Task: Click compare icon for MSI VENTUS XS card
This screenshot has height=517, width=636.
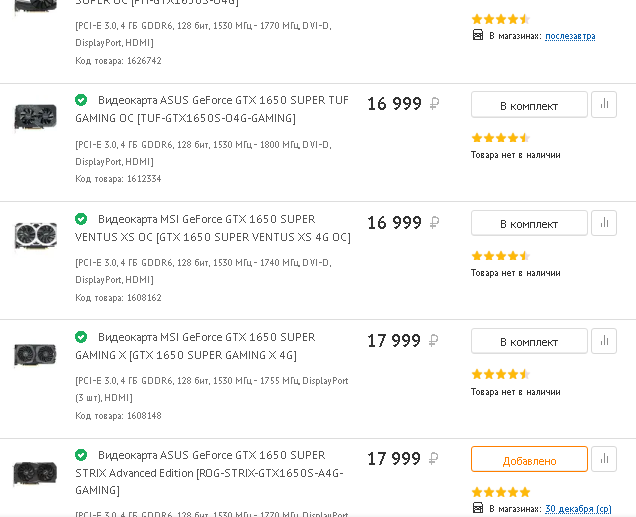Action: pos(604,223)
